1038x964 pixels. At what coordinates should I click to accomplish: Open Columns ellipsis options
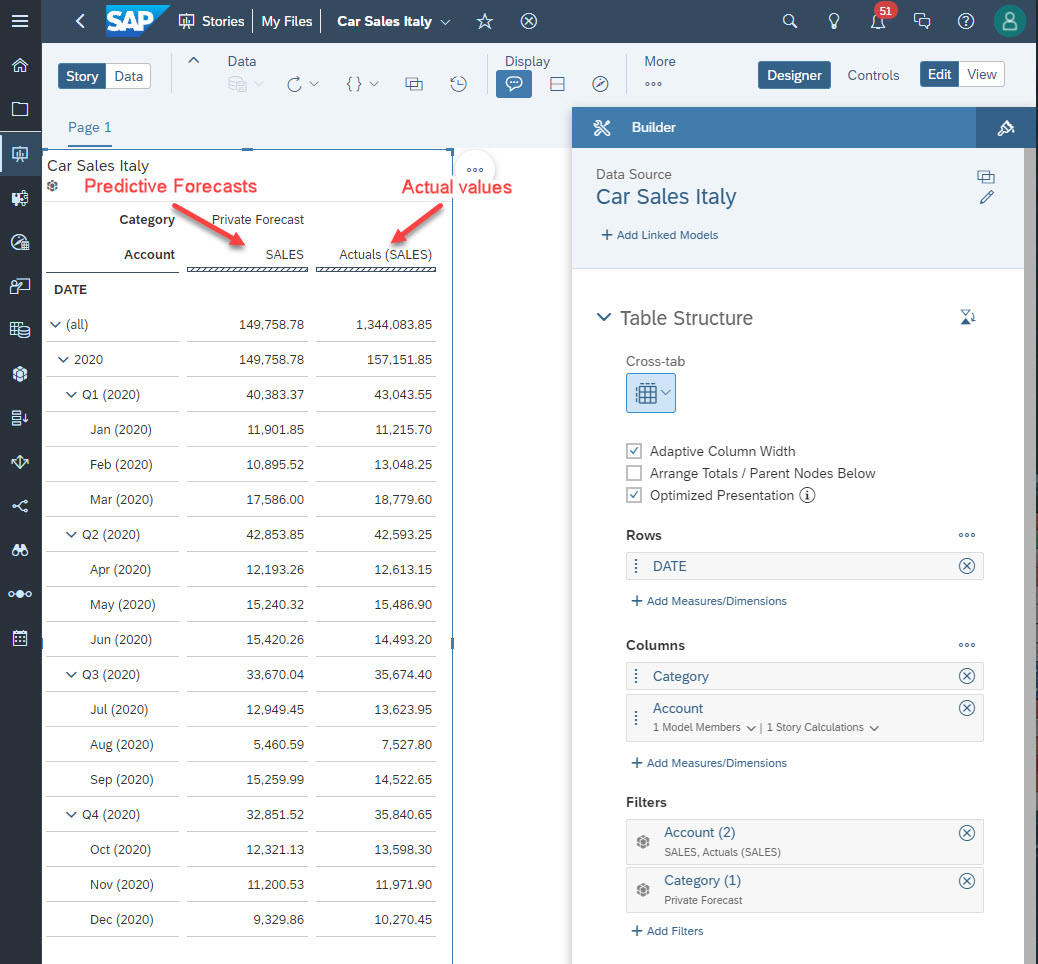coord(967,645)
